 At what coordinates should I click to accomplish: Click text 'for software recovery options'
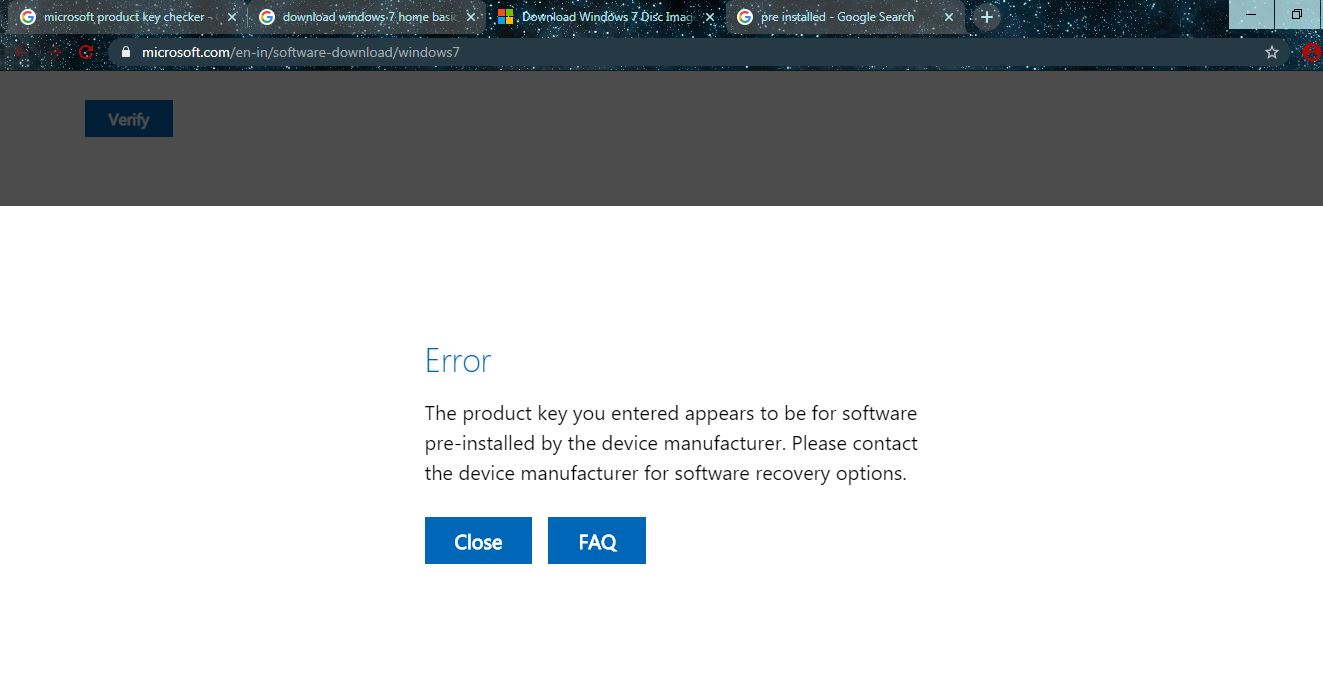(775, 473)
